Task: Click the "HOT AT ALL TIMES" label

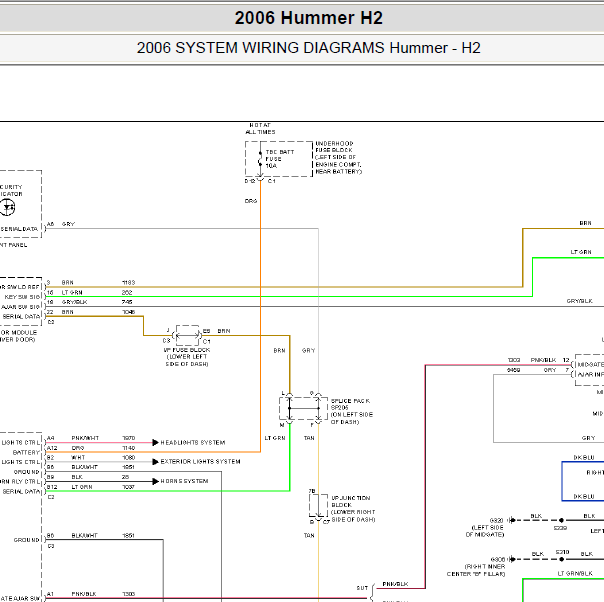Action: 260,129
